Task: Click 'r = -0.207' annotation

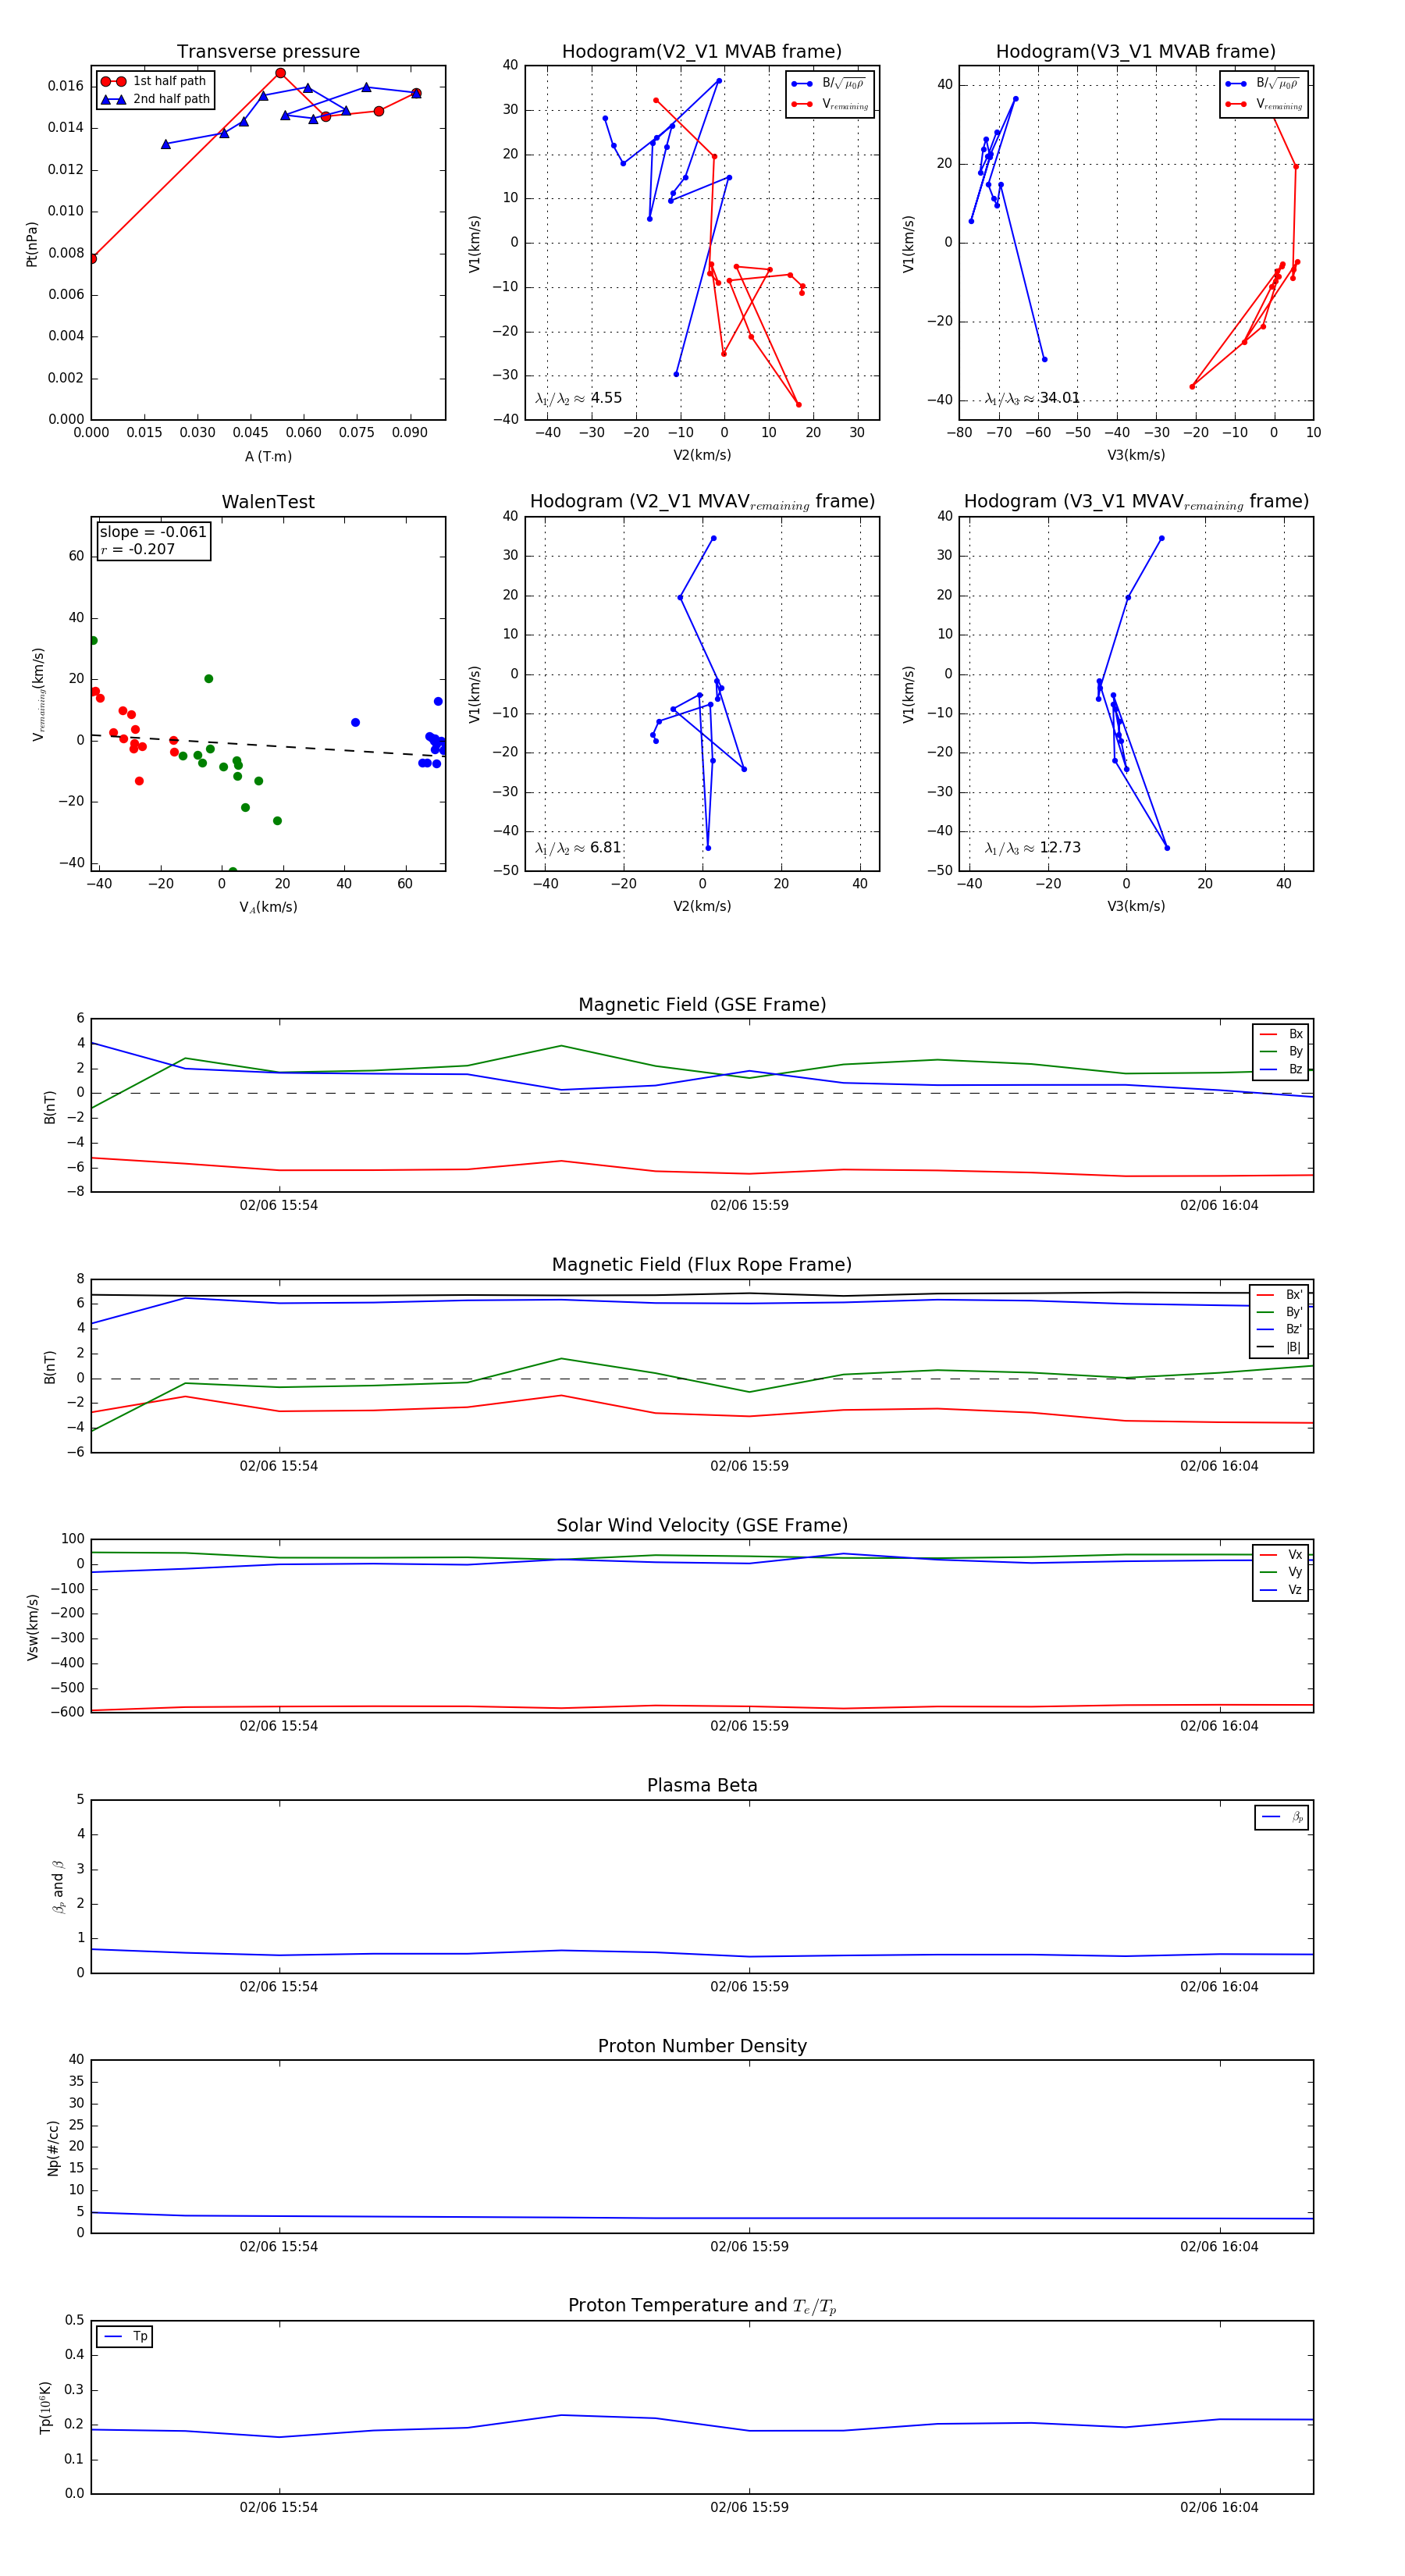Action: click(x=137, y=549)
